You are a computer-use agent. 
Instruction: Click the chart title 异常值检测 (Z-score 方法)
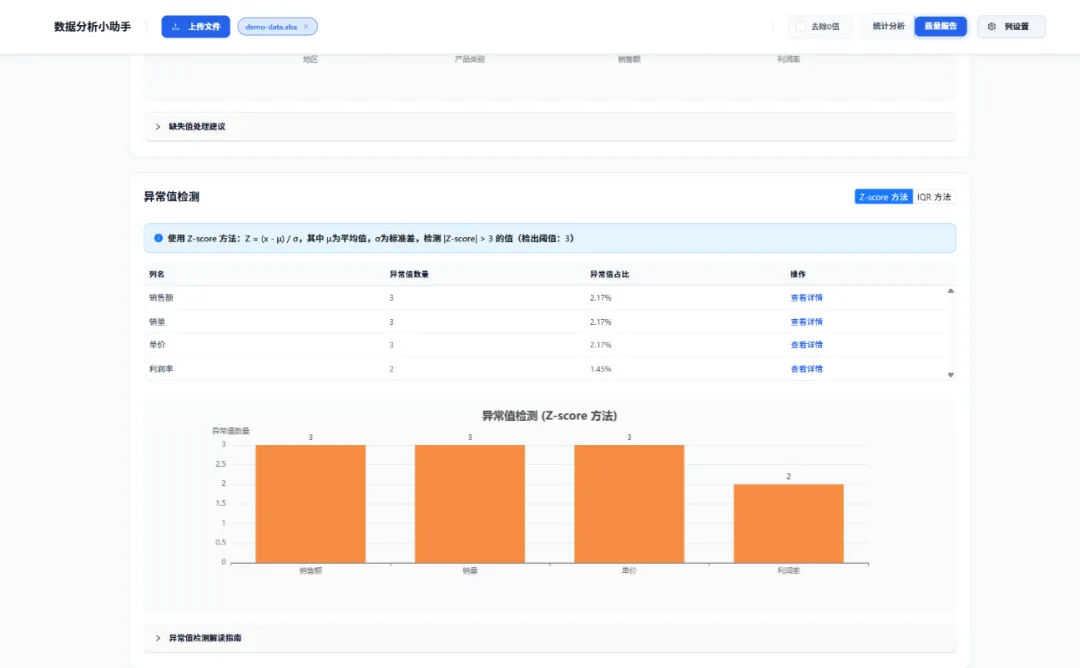(549, 416)
